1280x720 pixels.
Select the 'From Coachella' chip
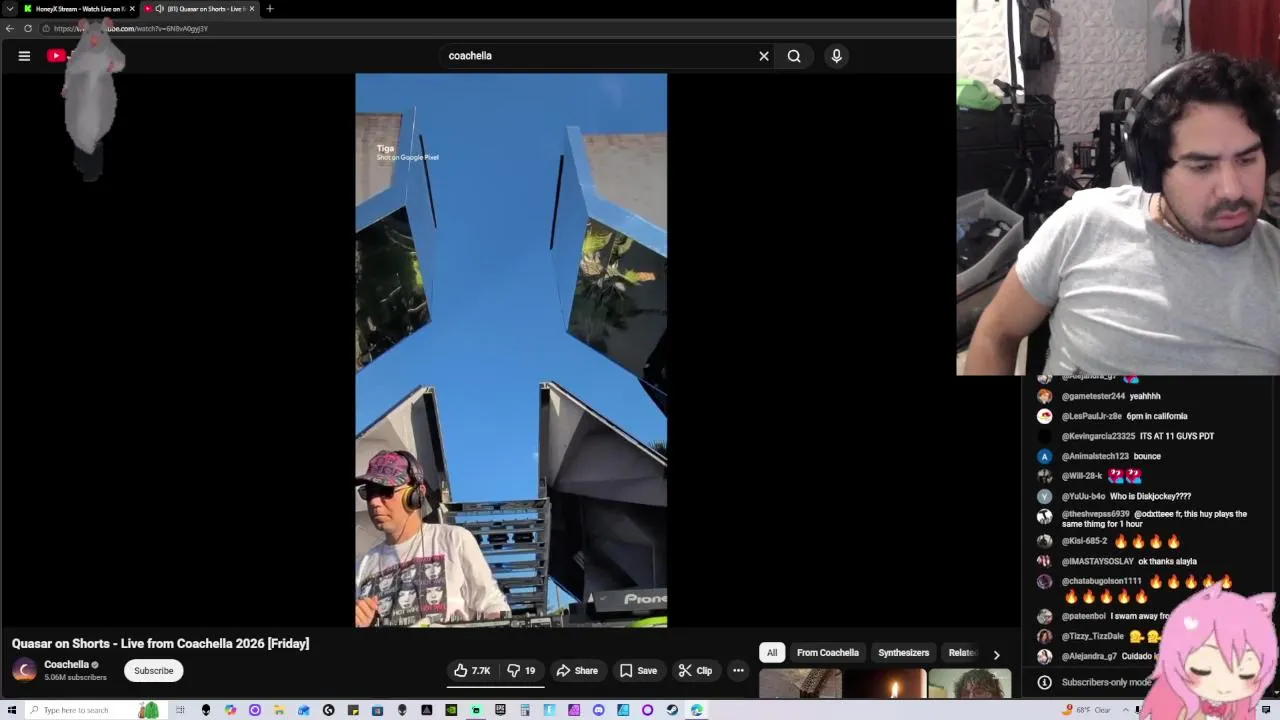coord(828,653)
